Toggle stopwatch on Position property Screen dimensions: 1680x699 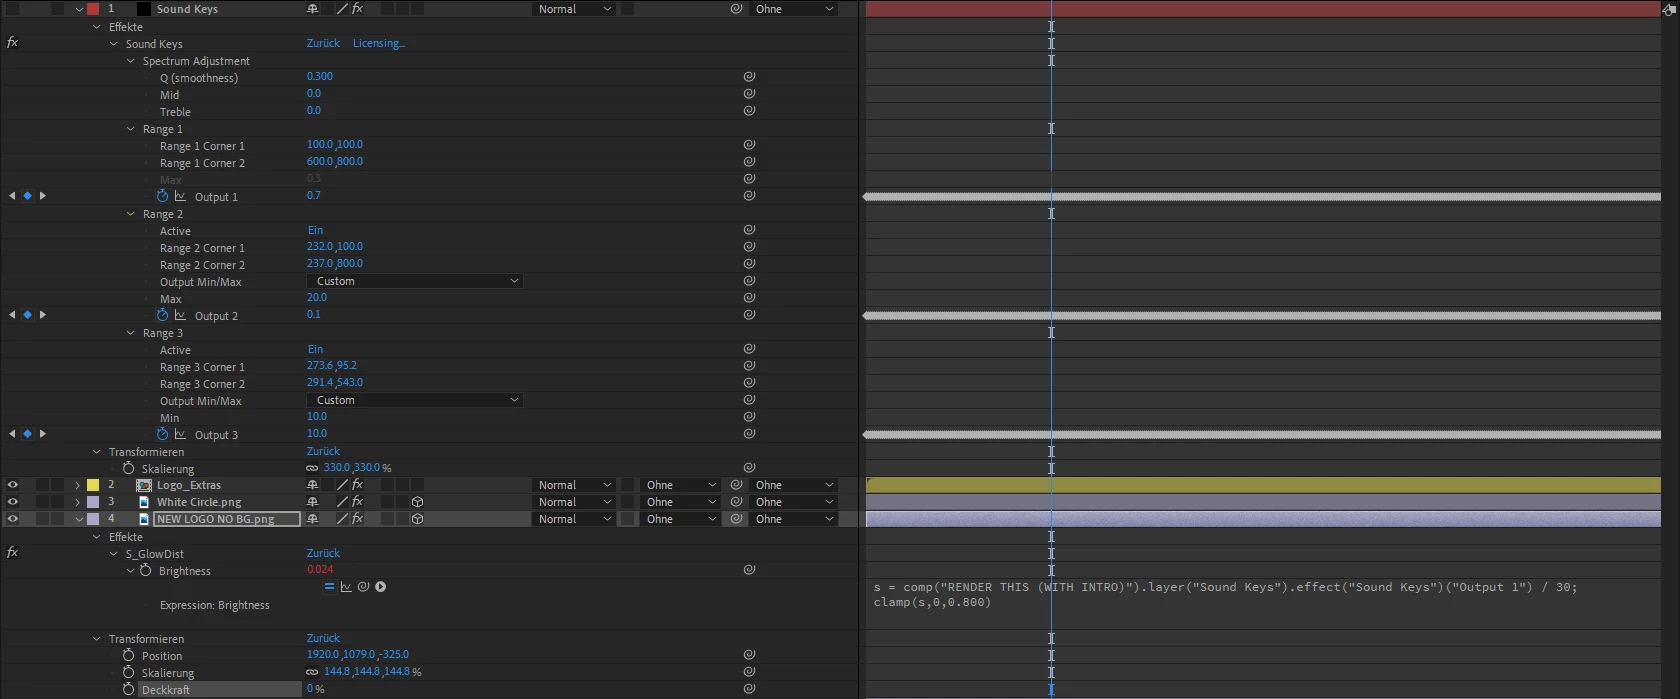coord(128,655)
